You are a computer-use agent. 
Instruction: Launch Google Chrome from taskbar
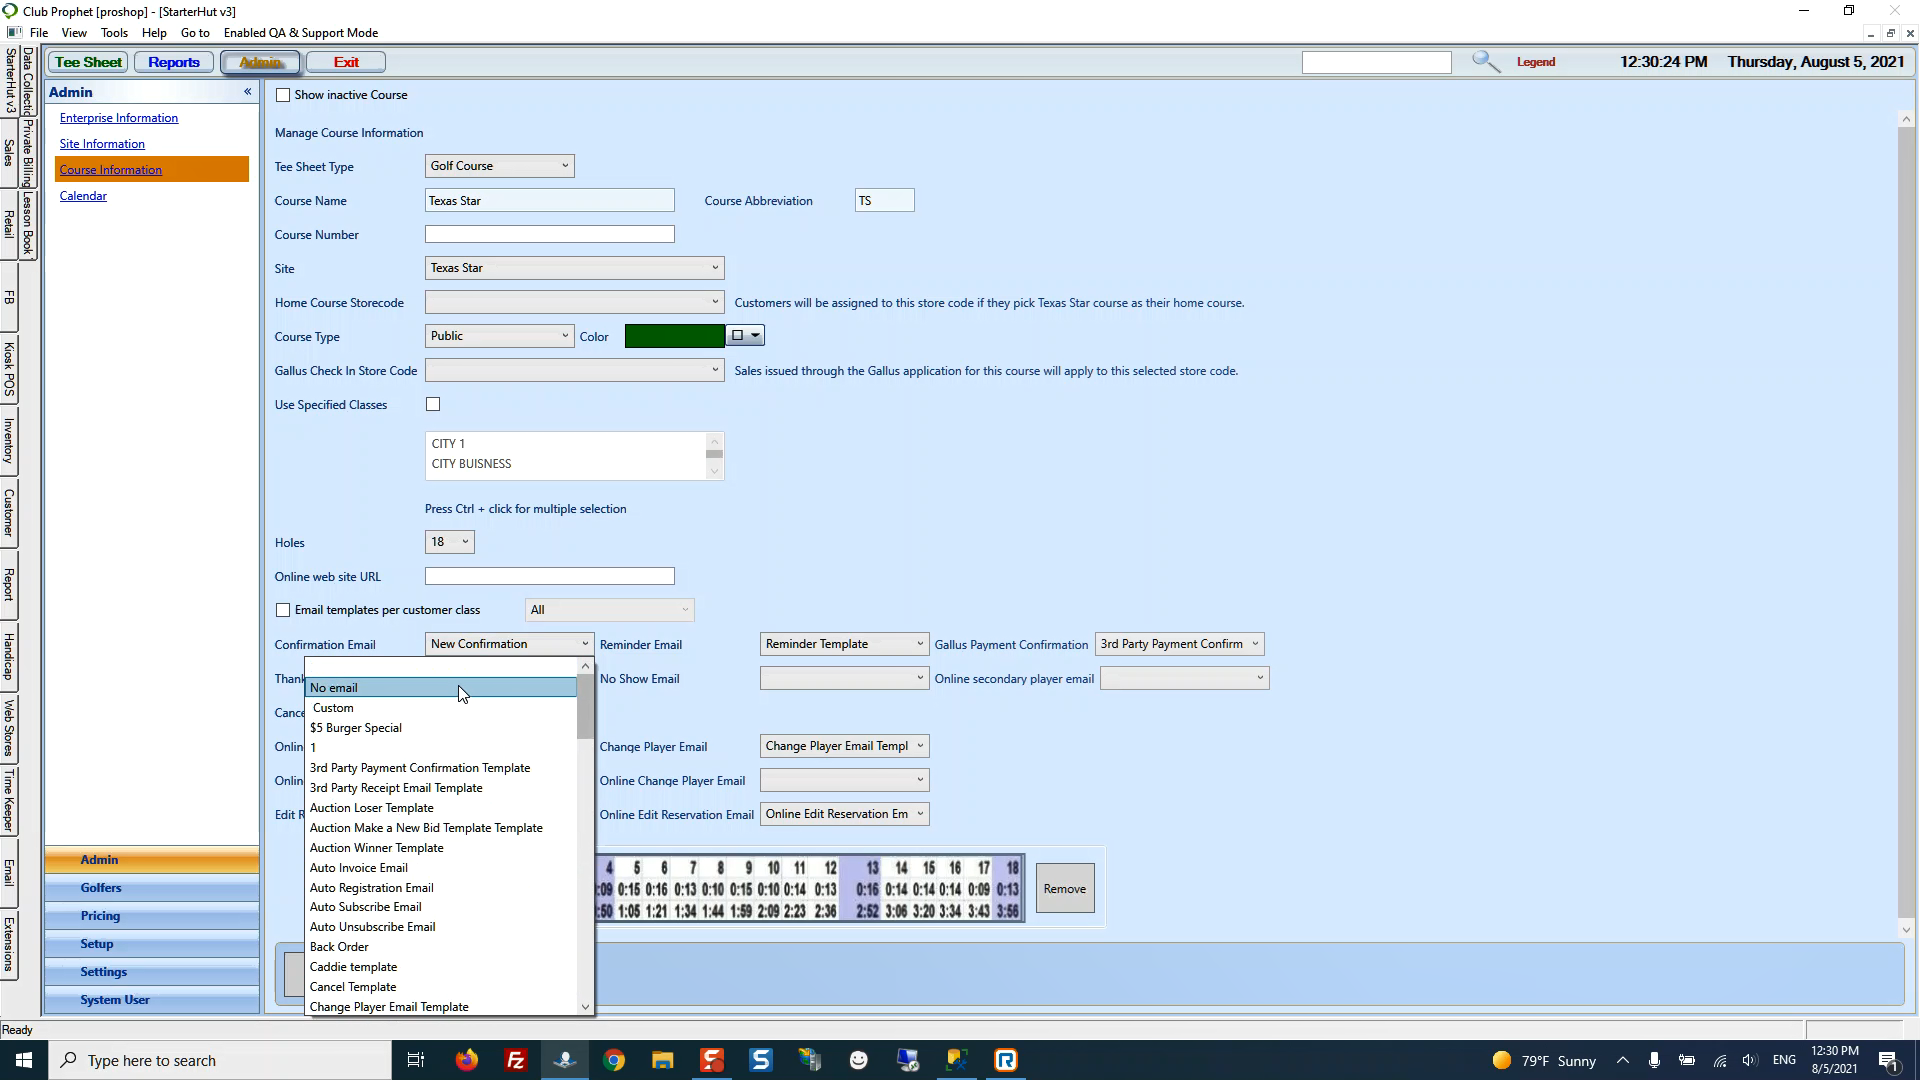click(614, 1060)
